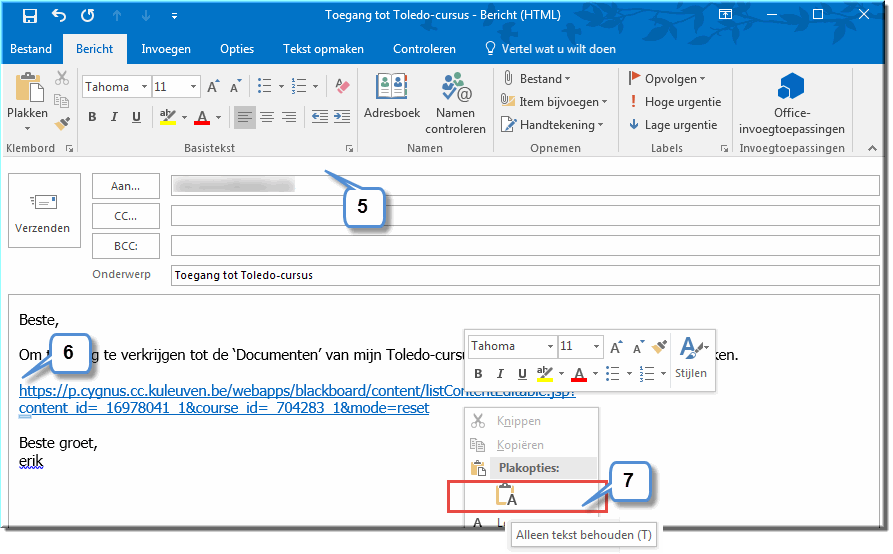Click inside the CC input field
Screen dimensions: 893x554
[x=525, y=216]
